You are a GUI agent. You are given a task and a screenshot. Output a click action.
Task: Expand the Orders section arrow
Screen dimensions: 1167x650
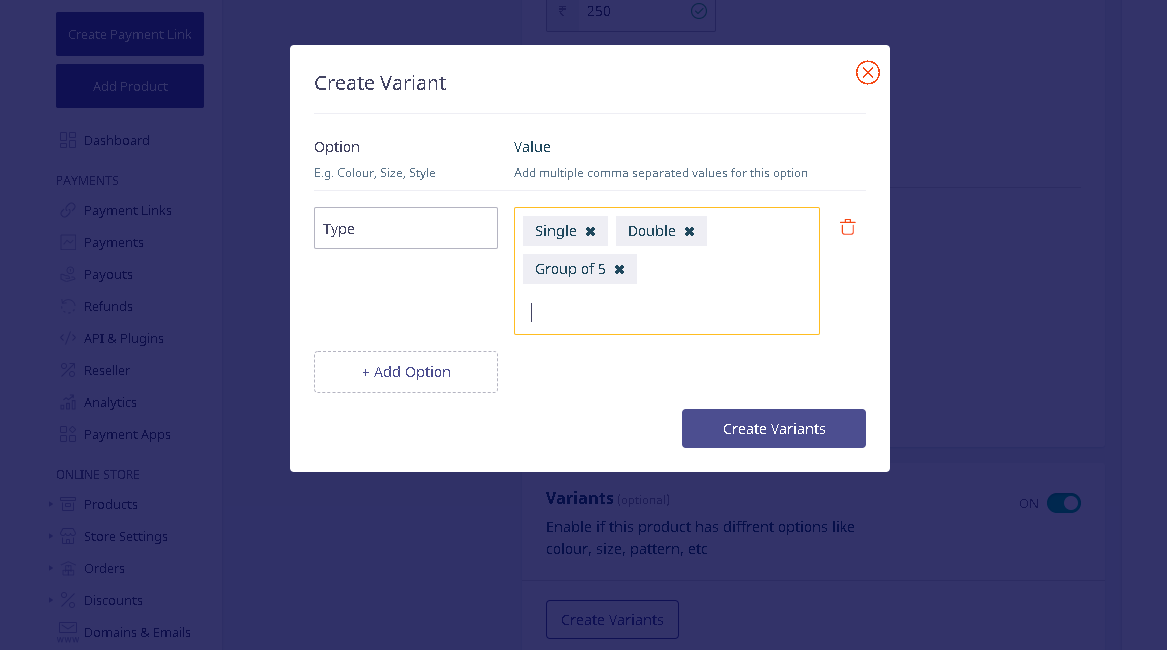pos(51,568)
